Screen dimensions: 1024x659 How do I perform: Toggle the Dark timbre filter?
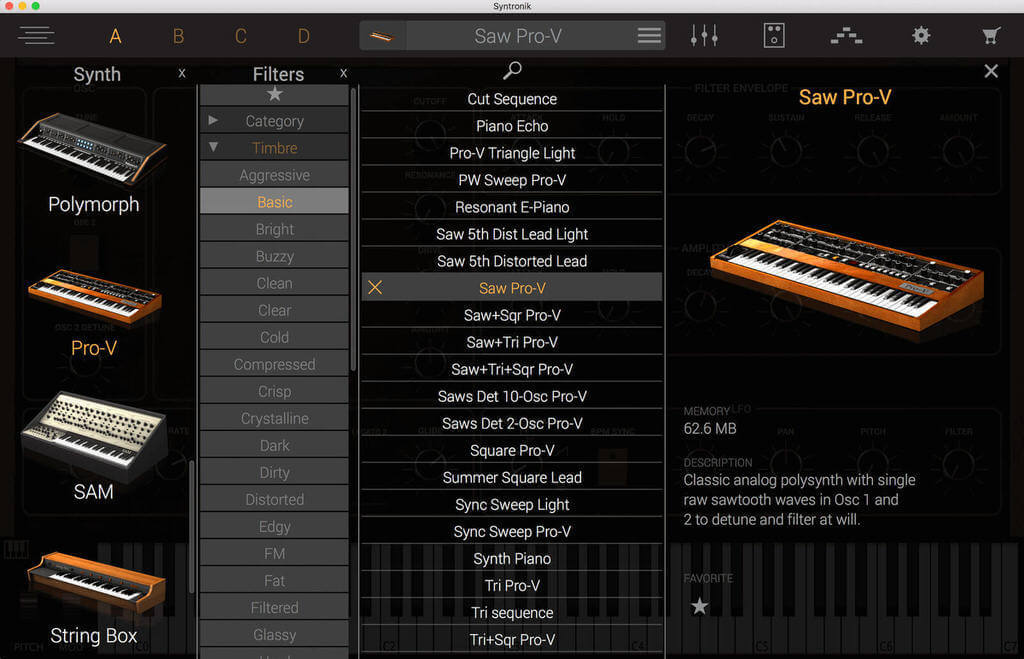click(x=274, y=445)
